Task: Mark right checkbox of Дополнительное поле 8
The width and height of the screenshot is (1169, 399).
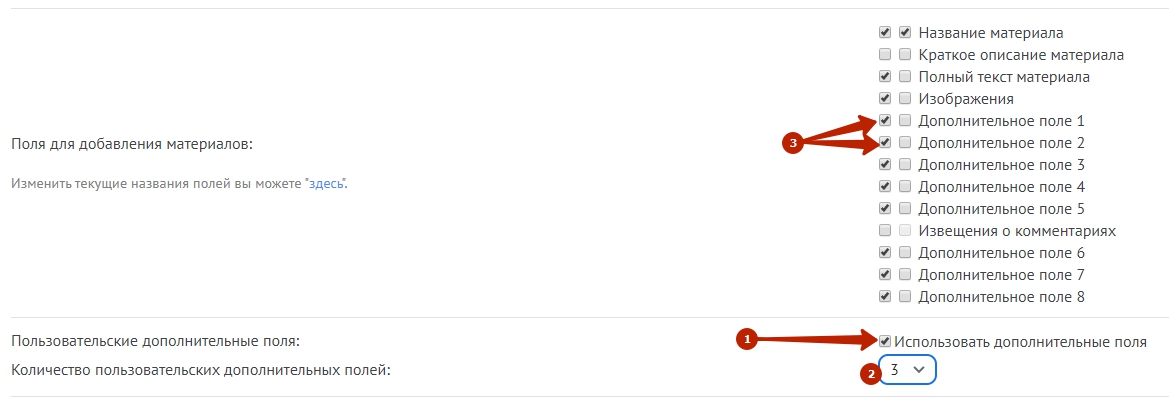Action: click(905, 296)
